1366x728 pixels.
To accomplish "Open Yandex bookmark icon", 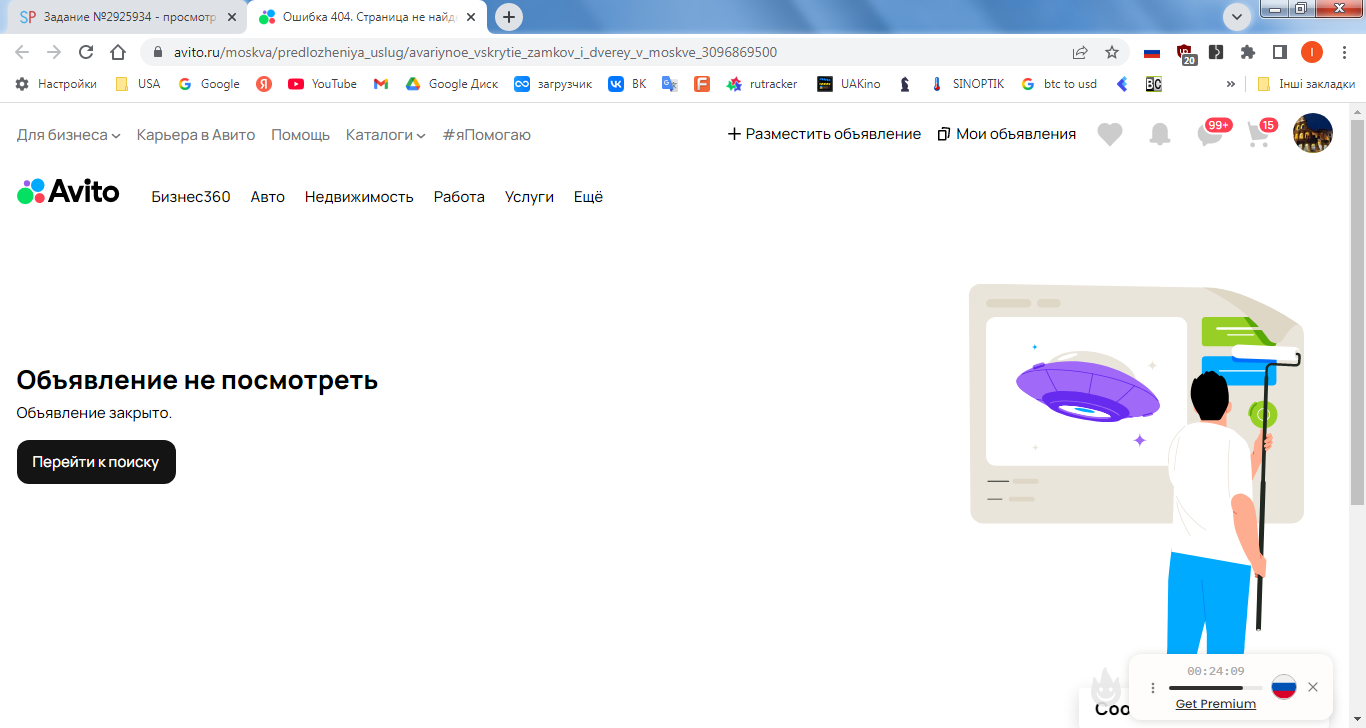I will (264, 84).
